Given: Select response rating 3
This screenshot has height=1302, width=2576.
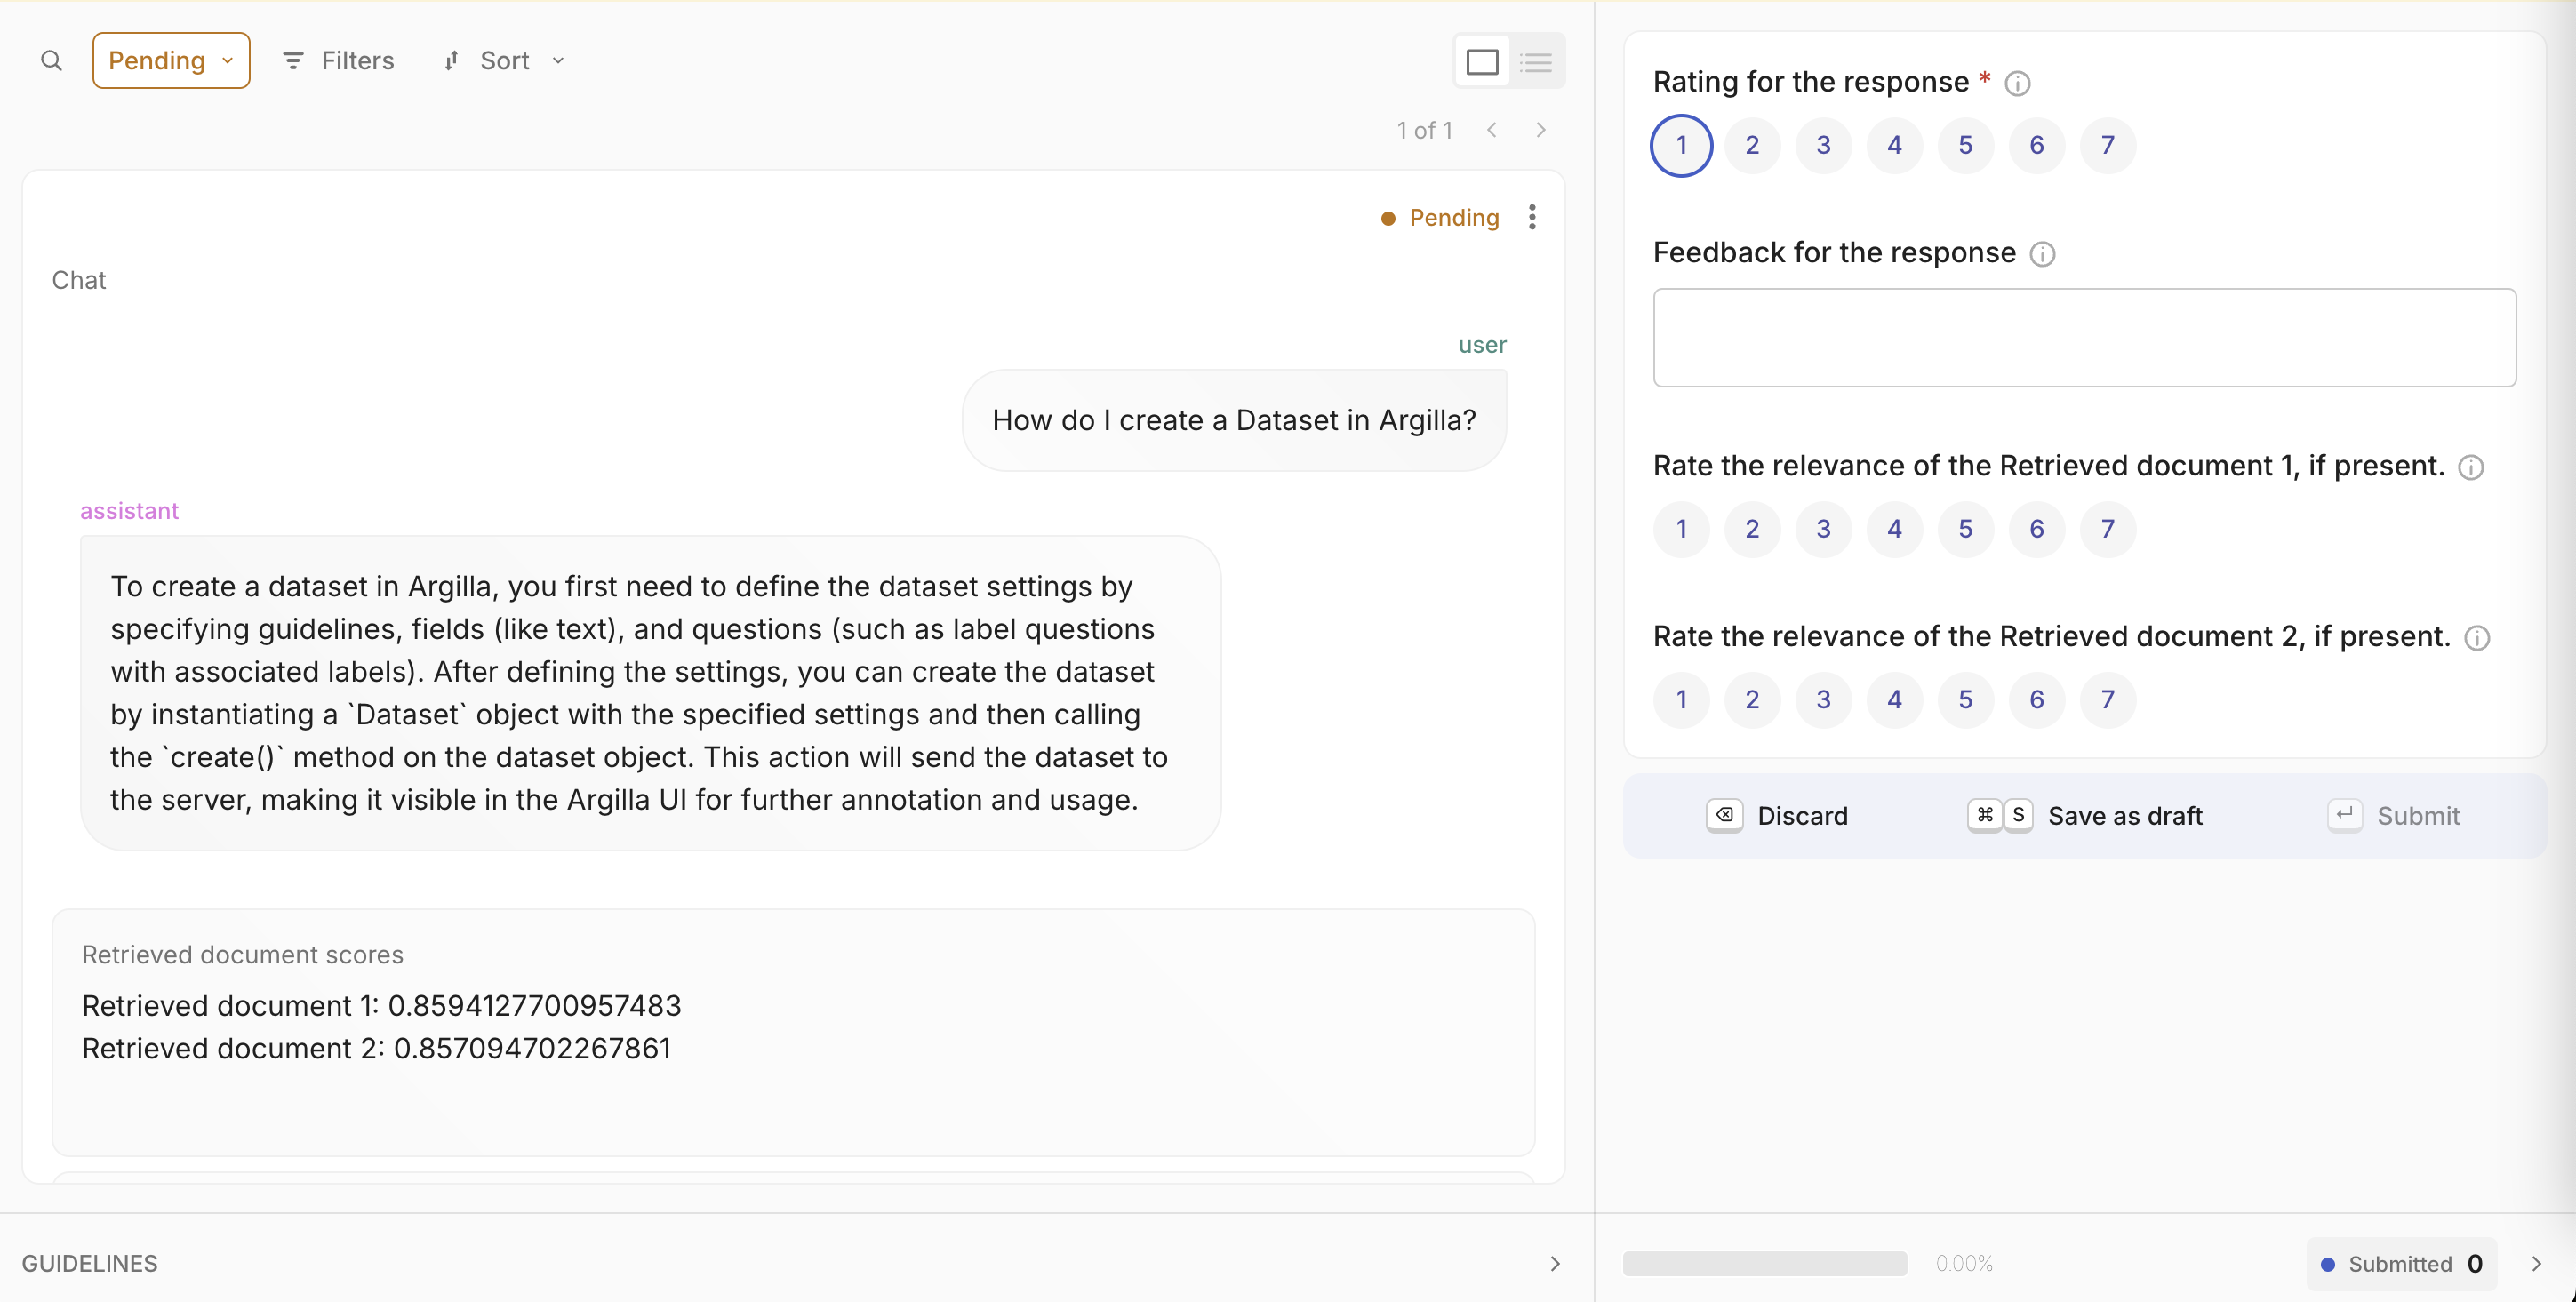Looking at the screenshot, I should [1823, 146].
